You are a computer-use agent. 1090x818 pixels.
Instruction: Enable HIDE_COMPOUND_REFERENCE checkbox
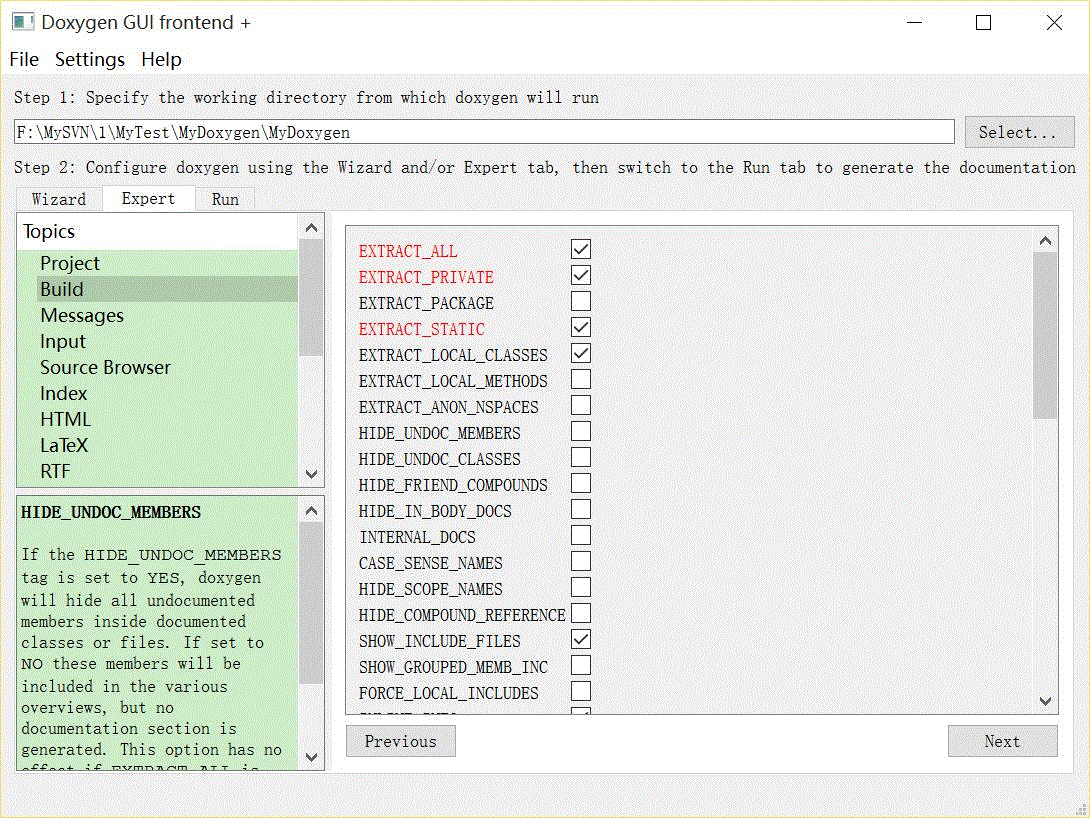coord(581,613)
